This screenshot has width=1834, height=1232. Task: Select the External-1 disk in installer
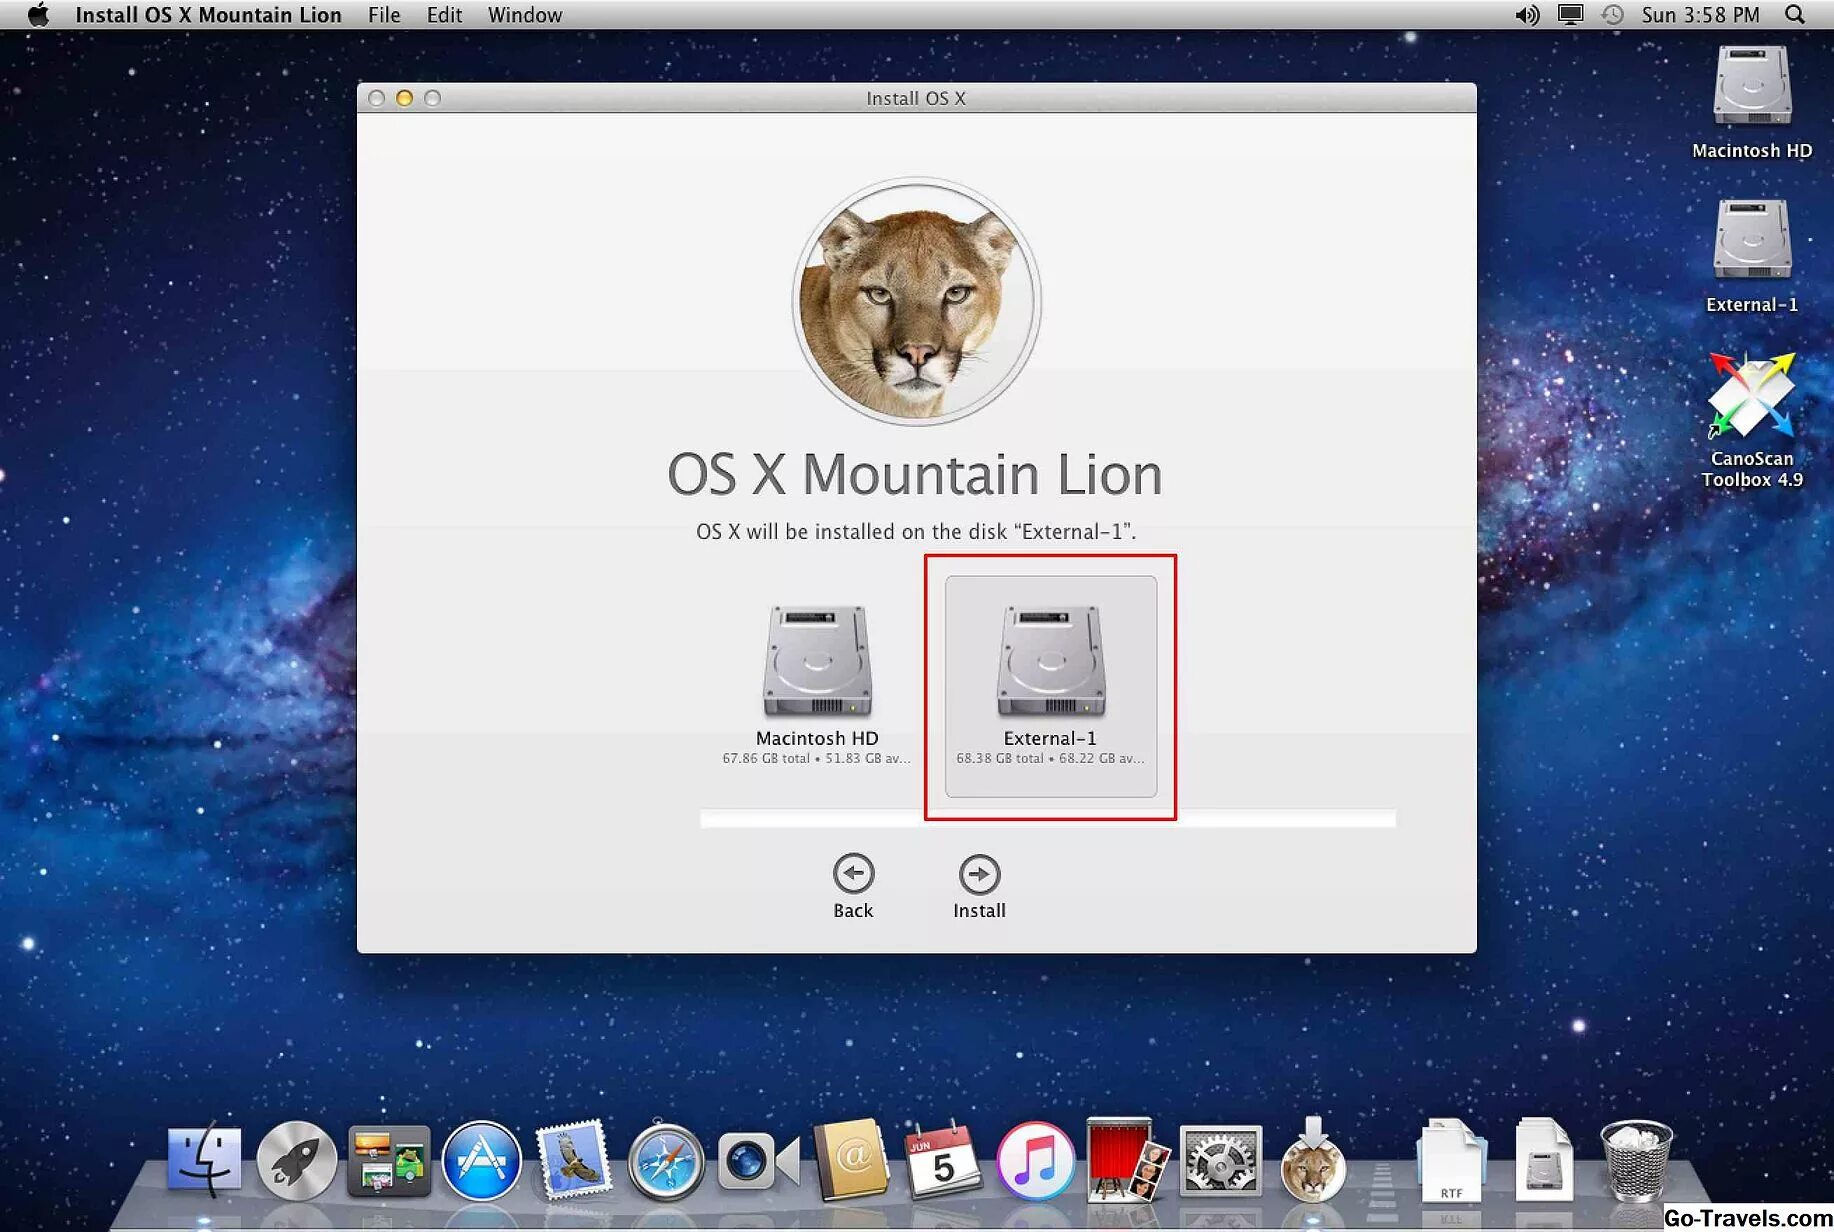pos(1050,686)
